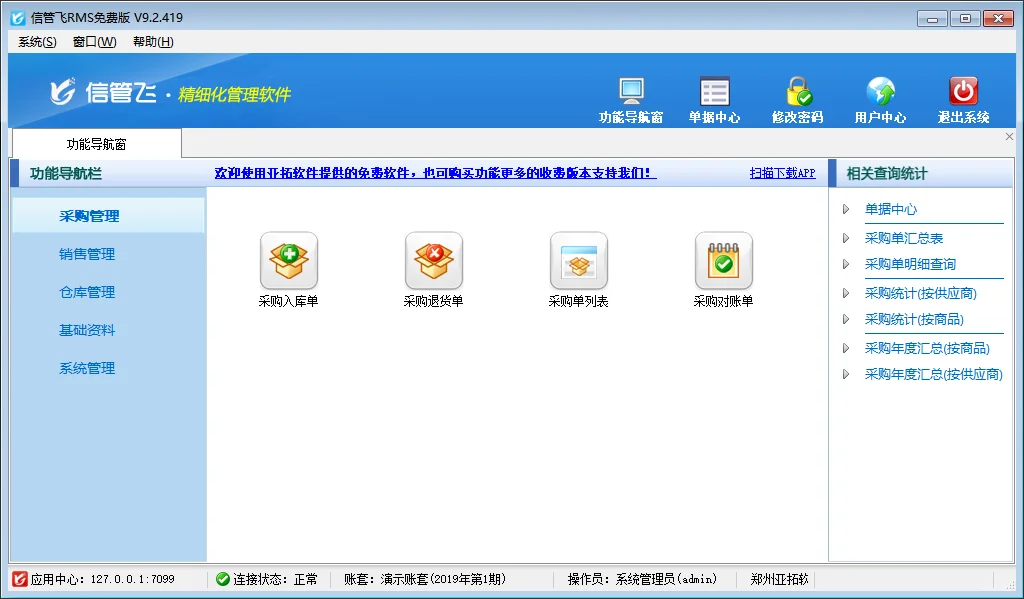Minimize the application window
Image resolution: width=1024 pixels, height=599 pixels.
coord(932,19)
